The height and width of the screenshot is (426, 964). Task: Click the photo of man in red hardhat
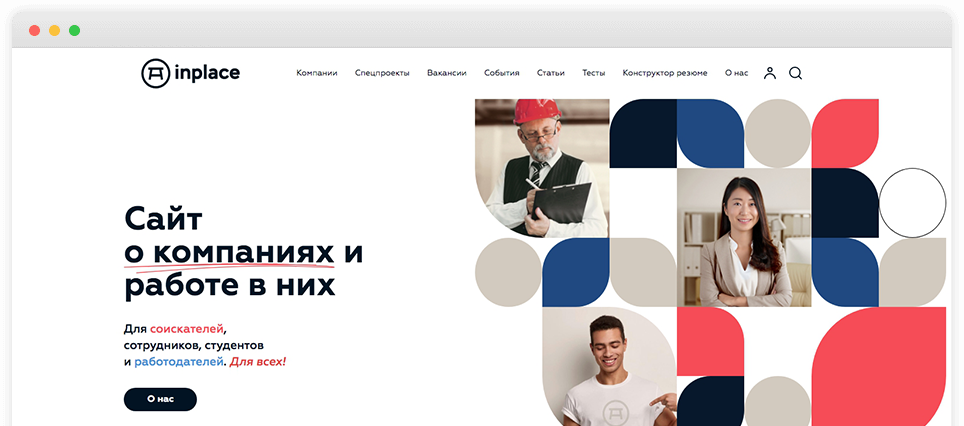[542, 168]
